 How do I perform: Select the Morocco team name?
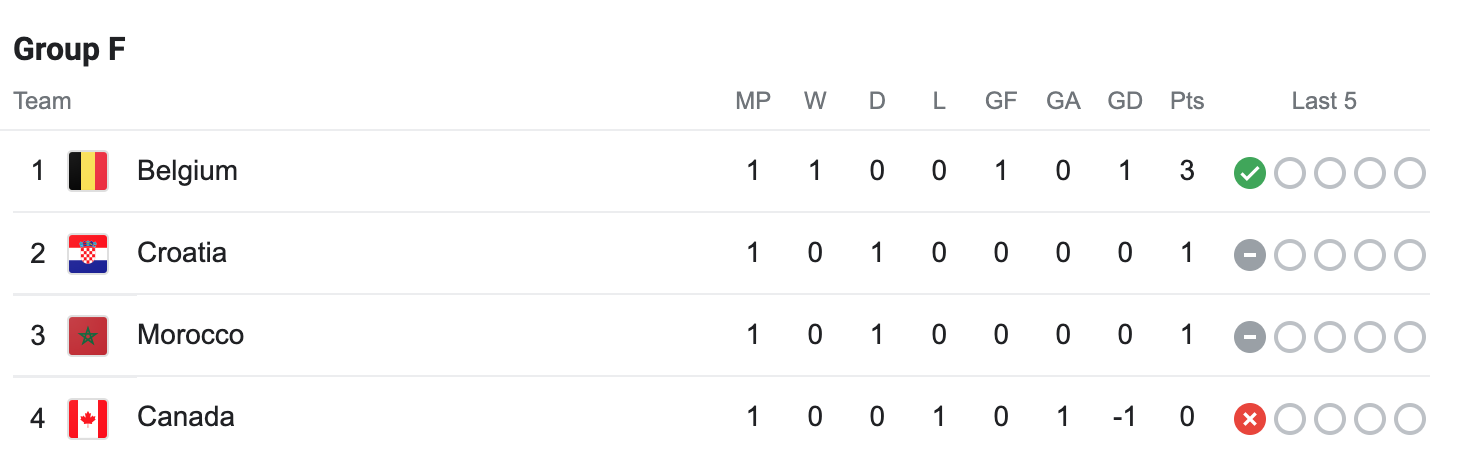coord(190,335)
